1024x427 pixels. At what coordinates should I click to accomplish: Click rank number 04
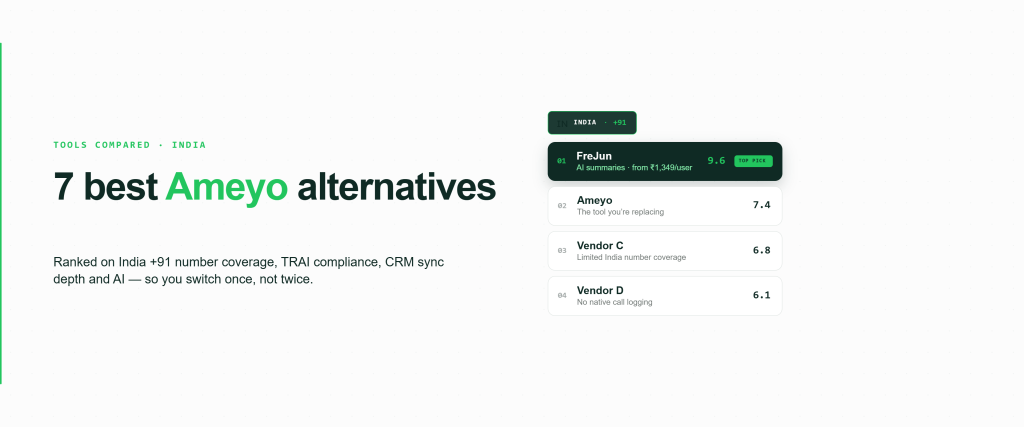tap(562, 296)
